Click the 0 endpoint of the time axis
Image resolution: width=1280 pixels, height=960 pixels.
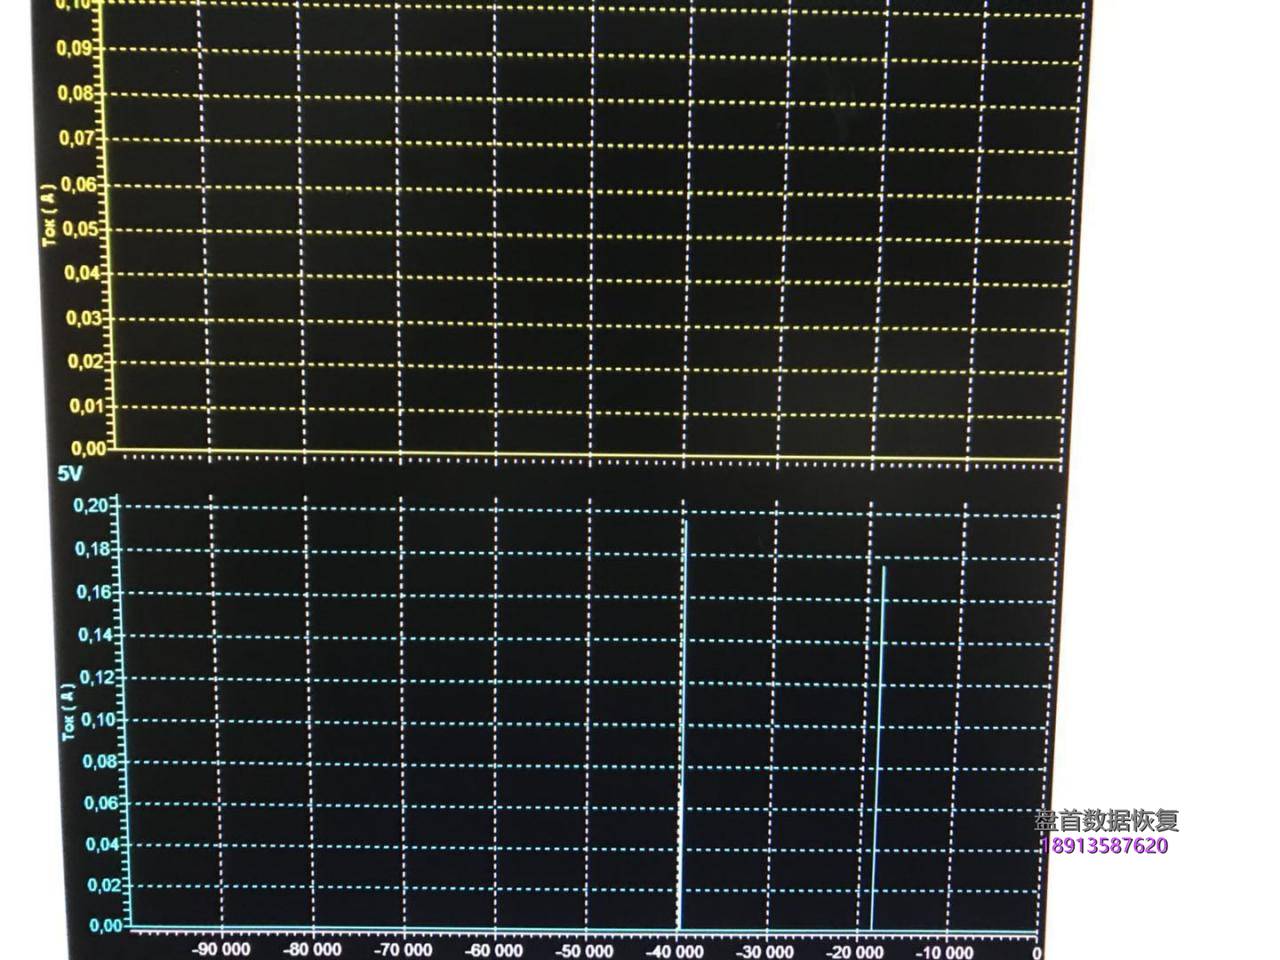point(1037,949)
